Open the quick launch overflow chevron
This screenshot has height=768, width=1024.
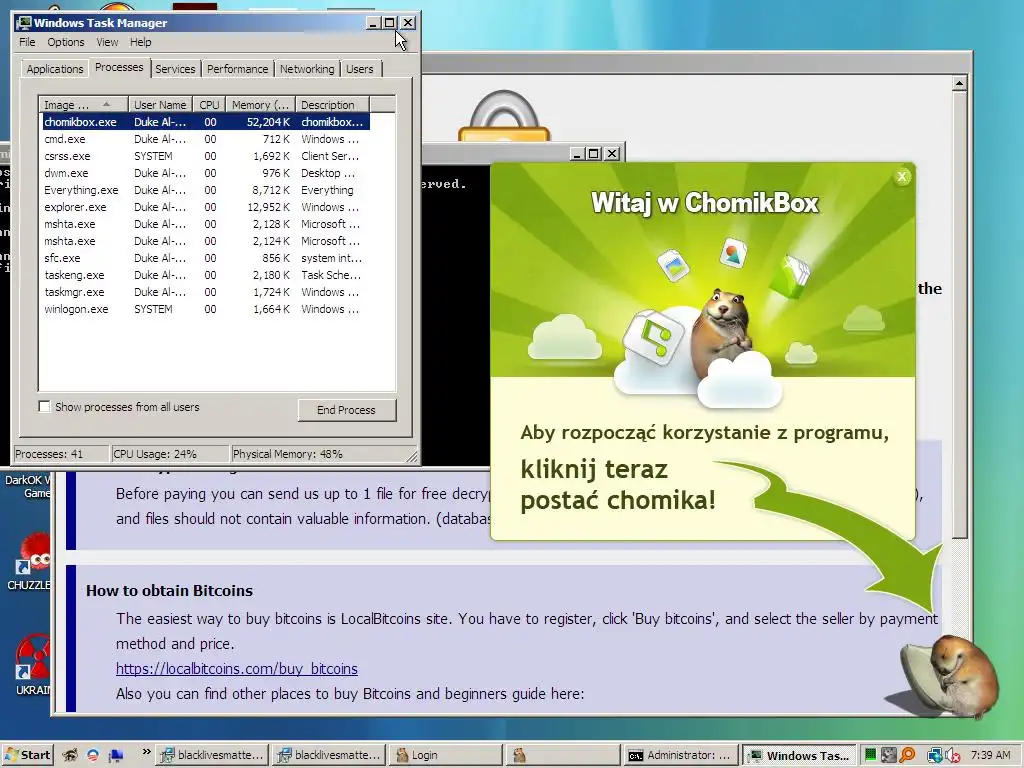pos(146,752)
